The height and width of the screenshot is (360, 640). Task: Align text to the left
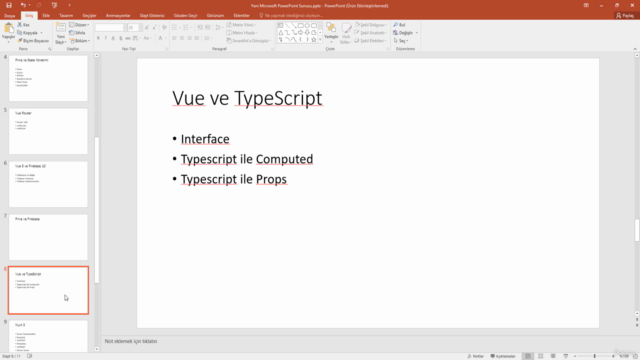click(174, 38)
